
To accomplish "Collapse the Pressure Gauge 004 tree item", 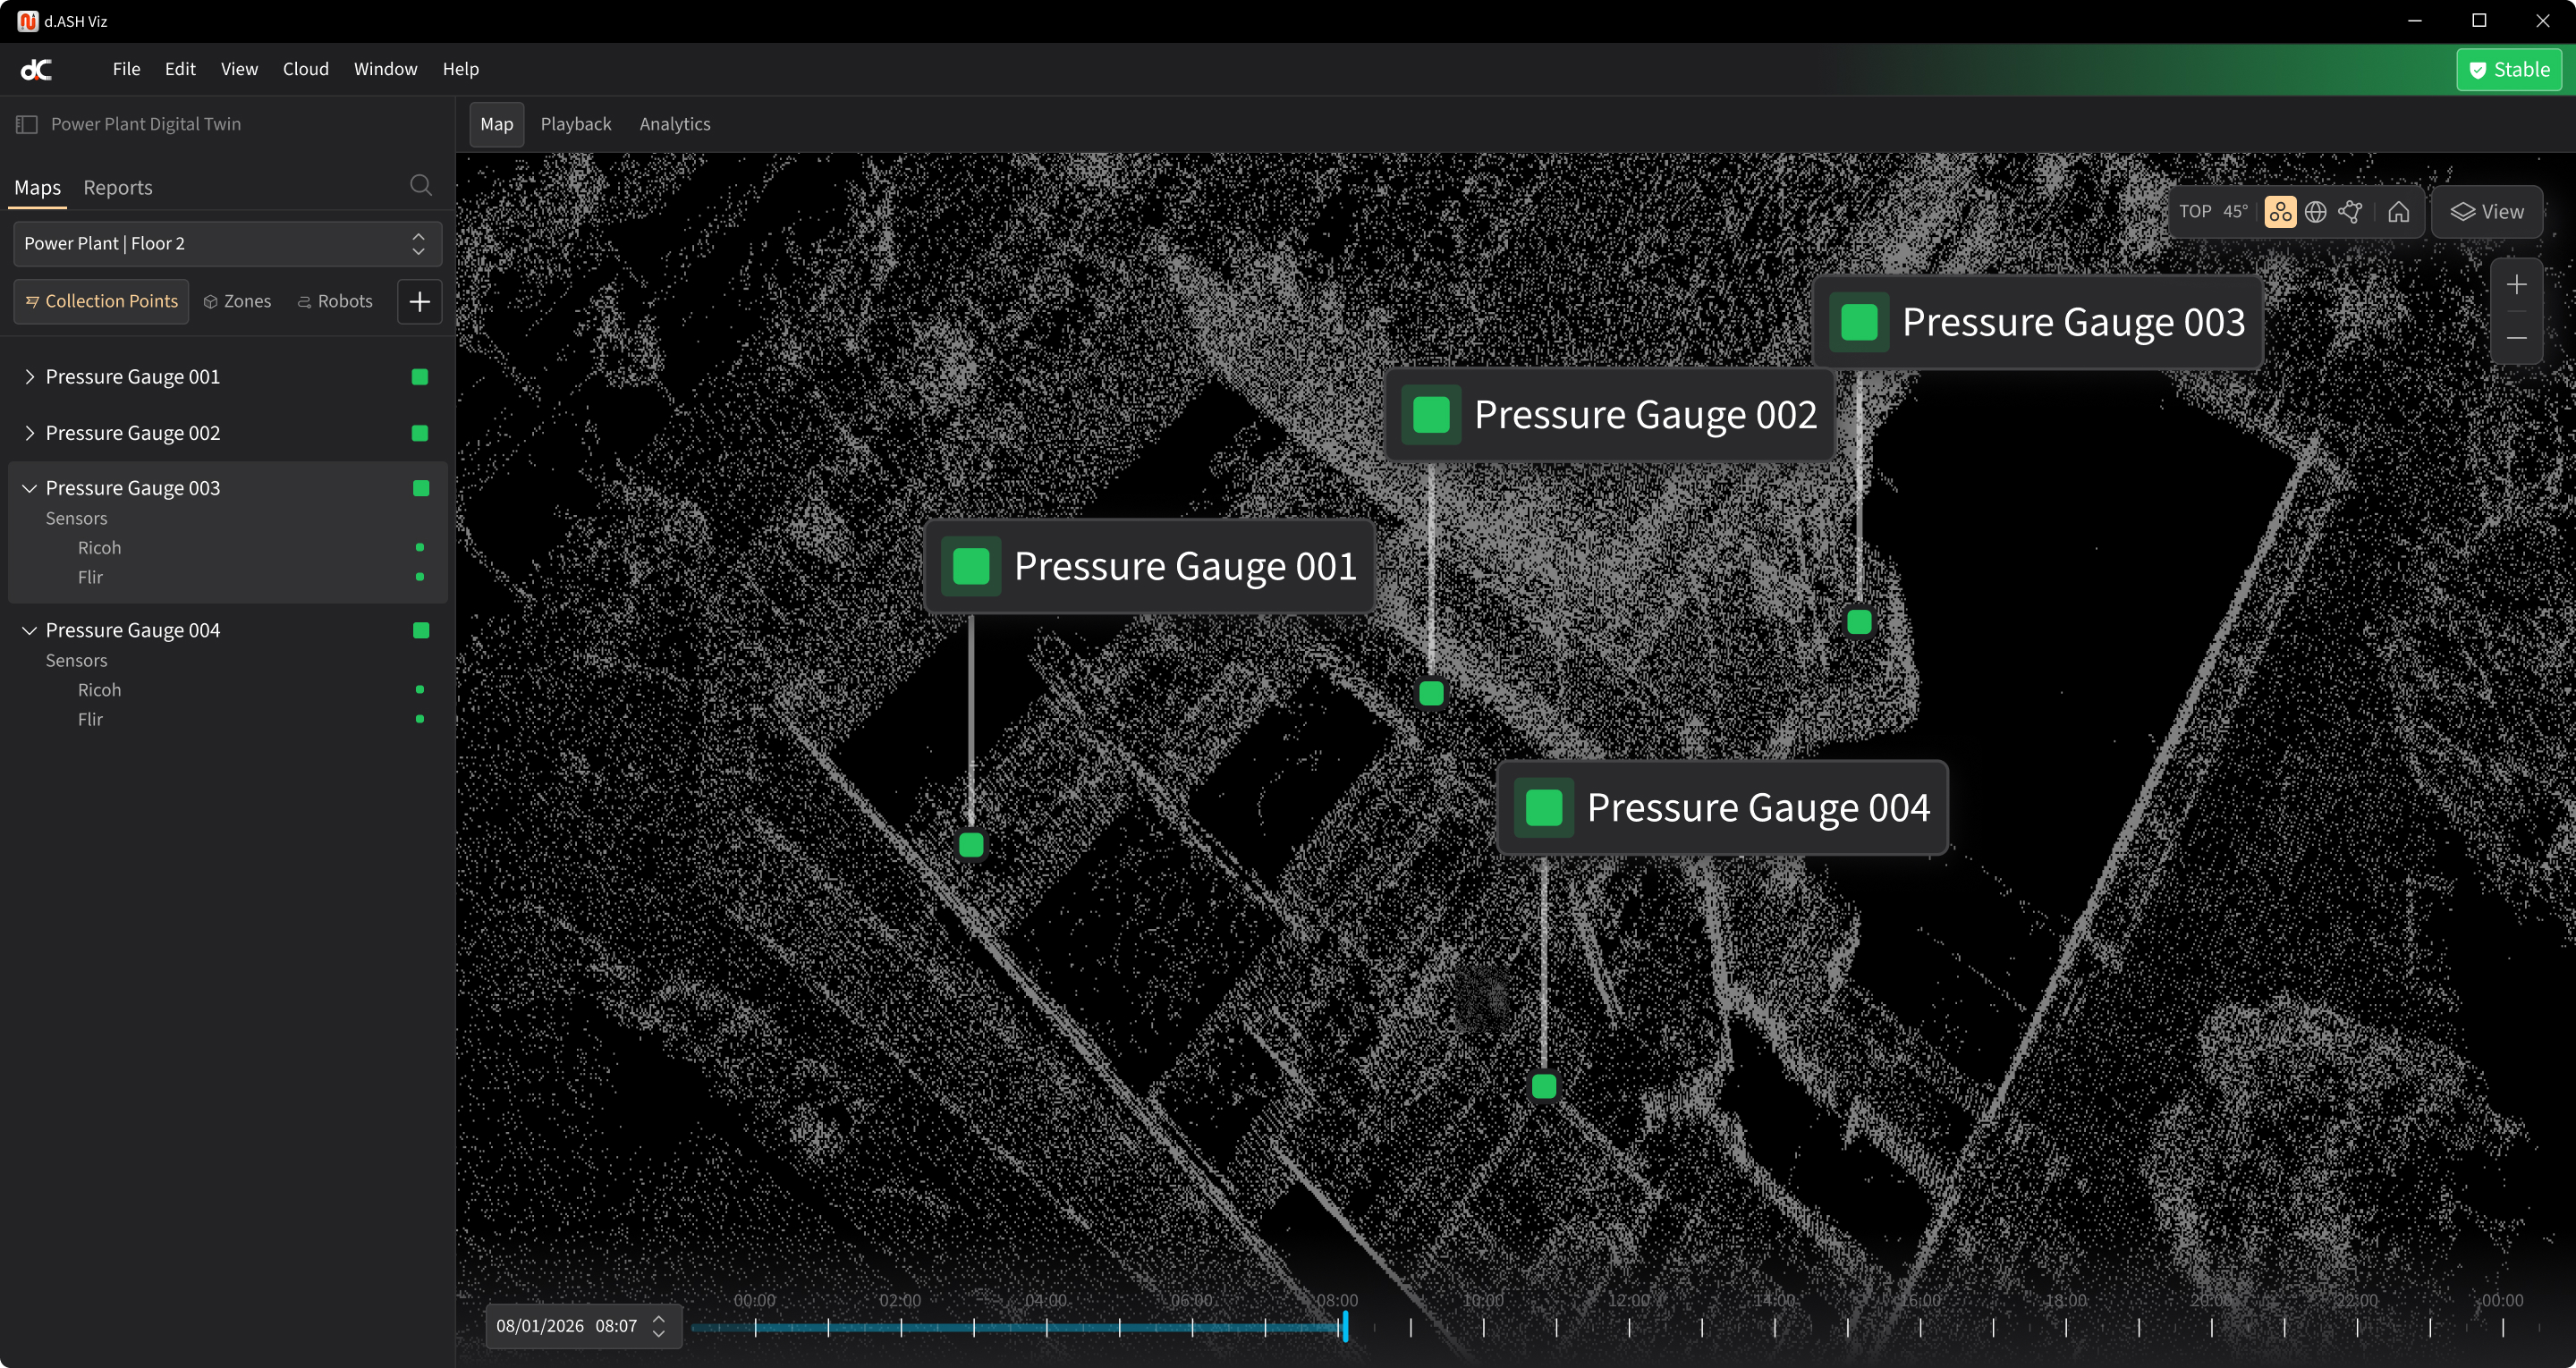I will coord(29,630).
